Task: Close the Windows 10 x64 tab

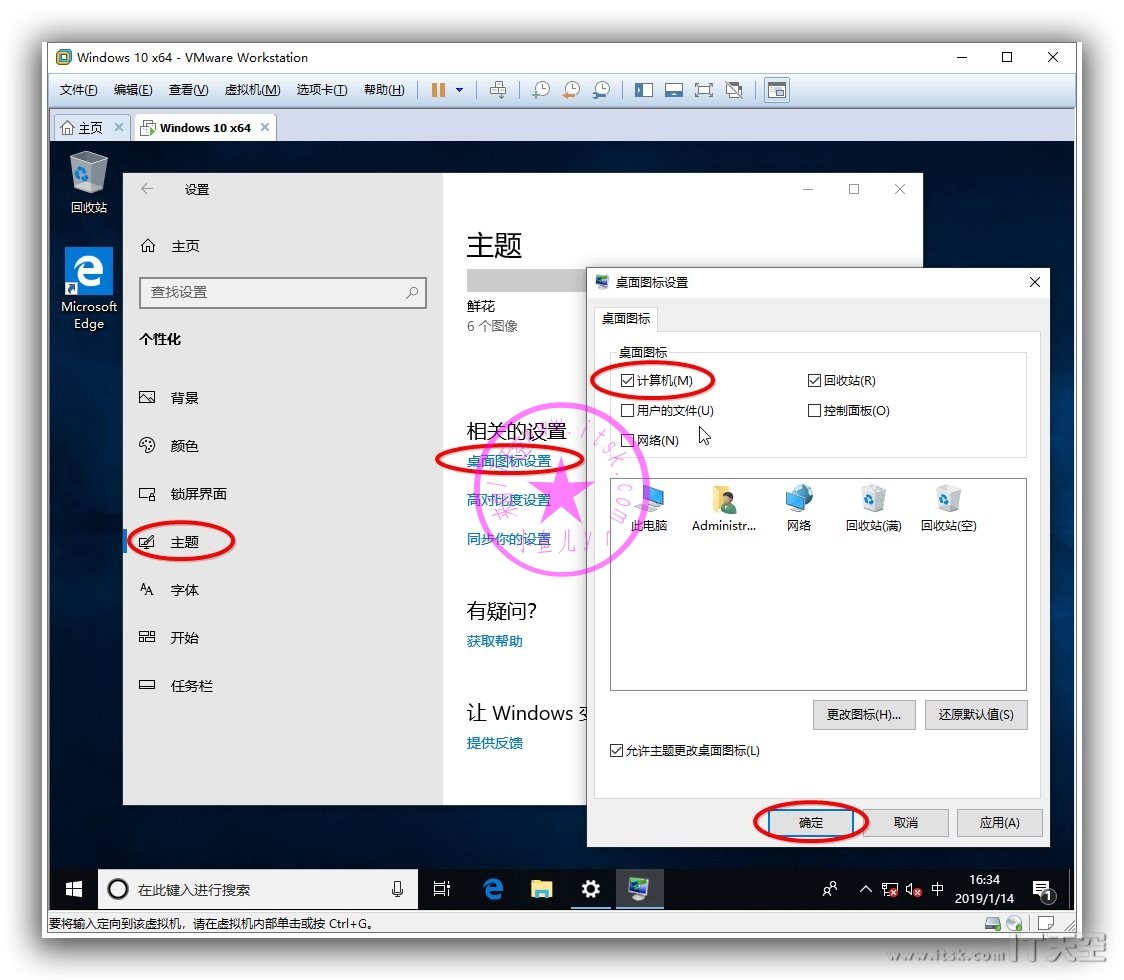Action: (265, 127)
